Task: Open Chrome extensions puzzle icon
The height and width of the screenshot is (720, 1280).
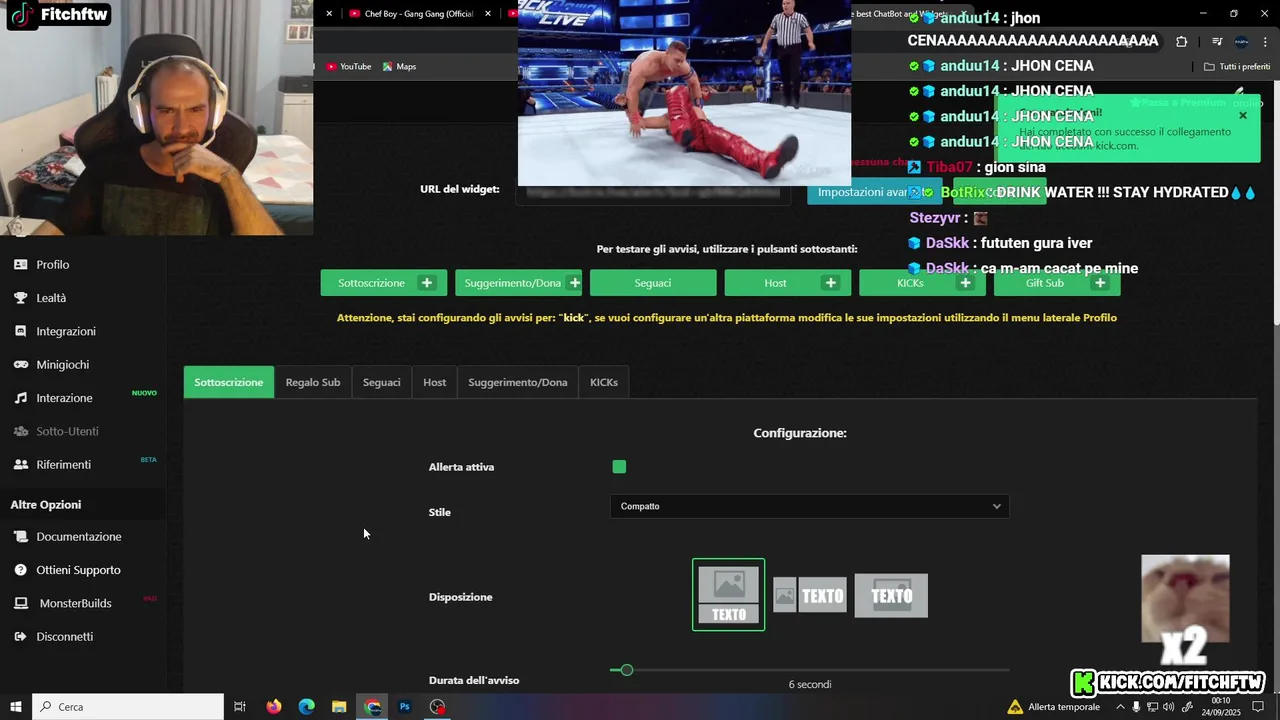Action: click(1182, 41)
